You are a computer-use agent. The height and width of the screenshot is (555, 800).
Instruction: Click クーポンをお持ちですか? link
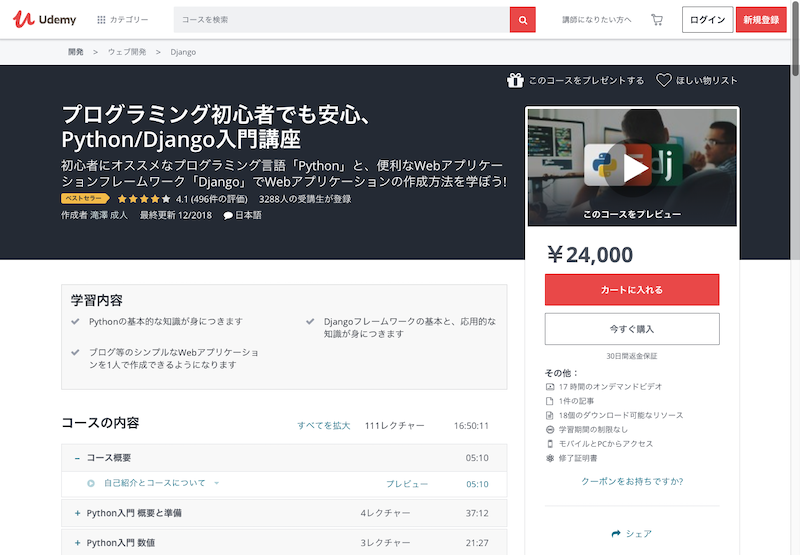tap(632, 481)
